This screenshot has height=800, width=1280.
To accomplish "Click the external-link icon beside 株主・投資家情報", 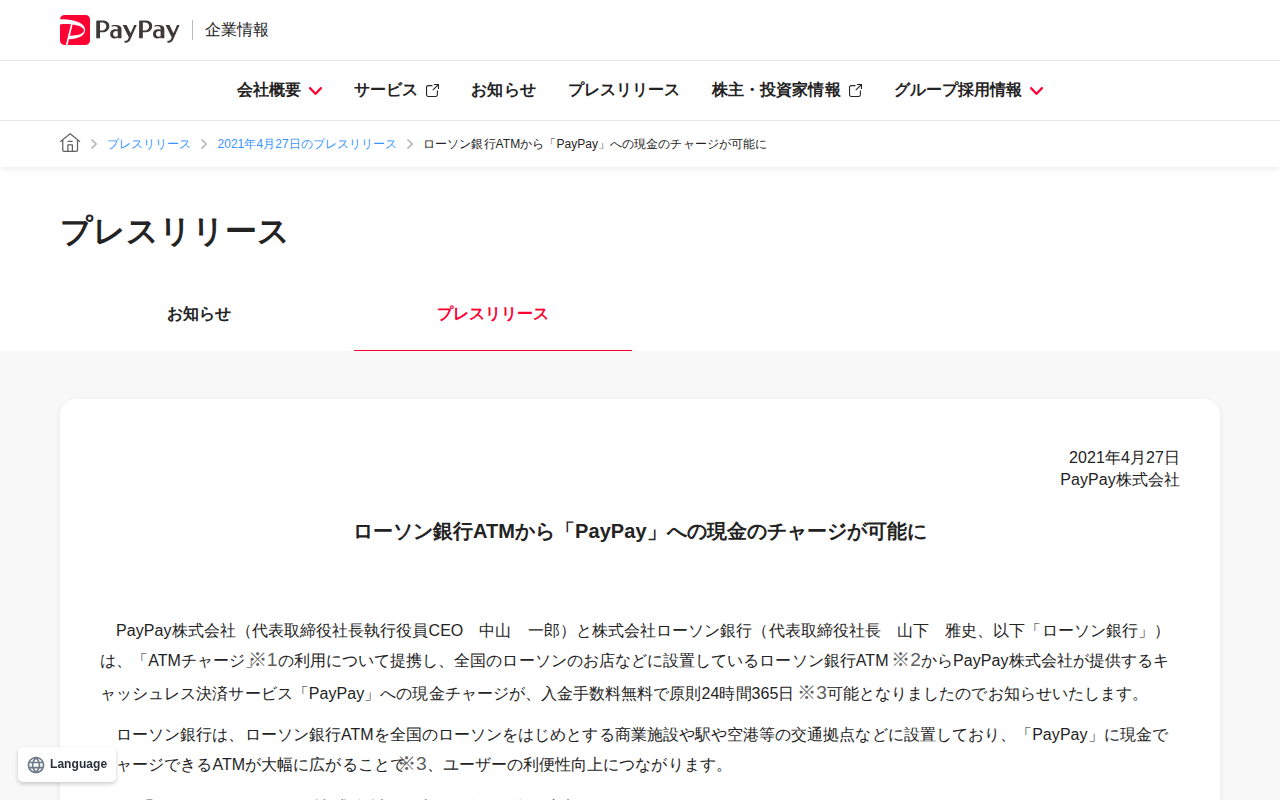I will (x=855, y=90).
